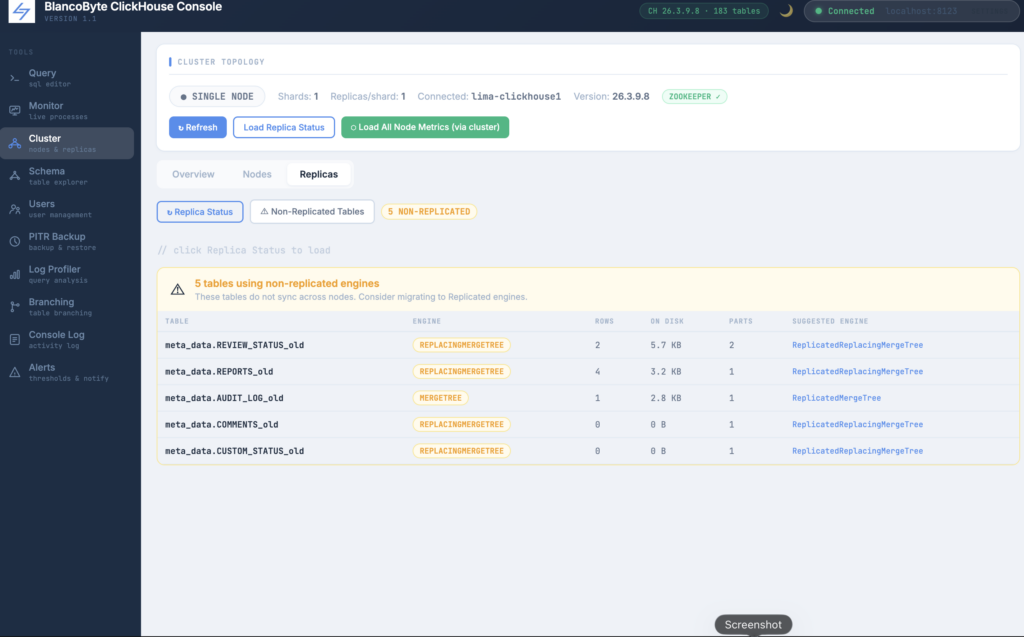This screenshot has width=1024, height=637.
Task: Click REPLACINGMERGETREE badge for REPORTS_old
Action: 462,372
